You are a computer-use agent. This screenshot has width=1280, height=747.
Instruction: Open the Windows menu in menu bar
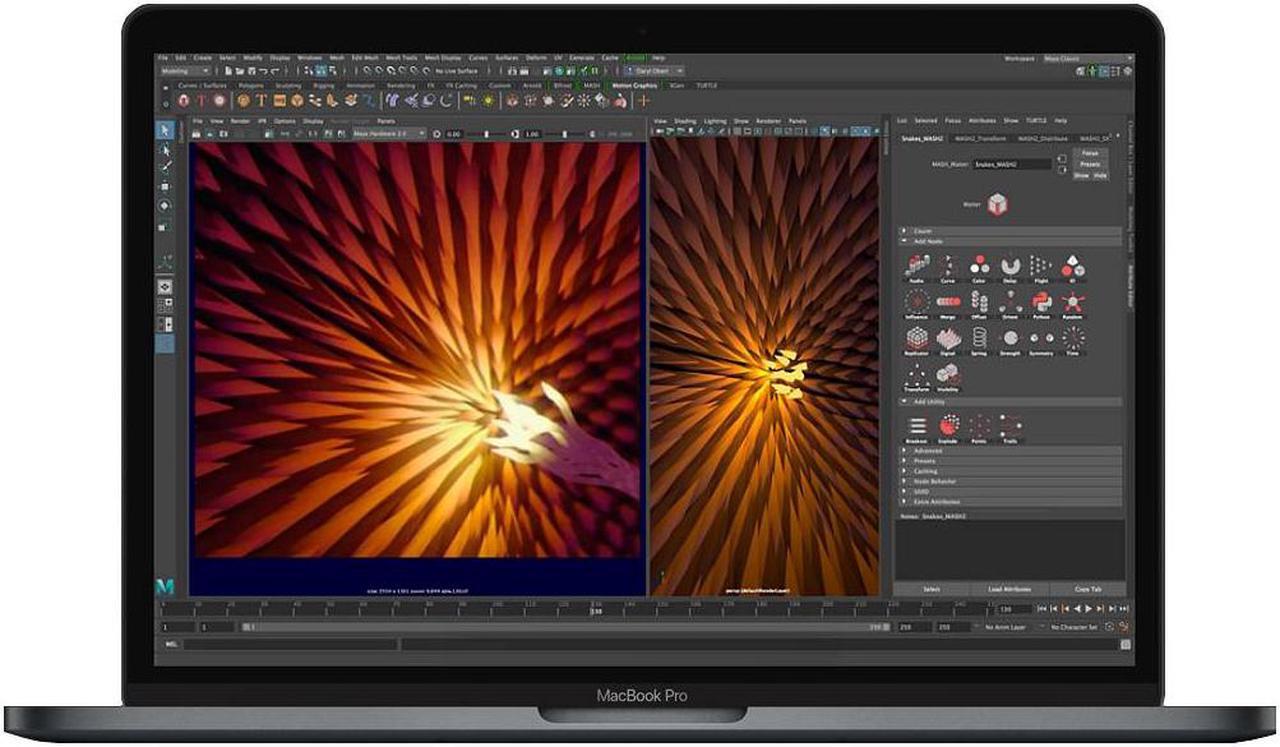(310, 58)
